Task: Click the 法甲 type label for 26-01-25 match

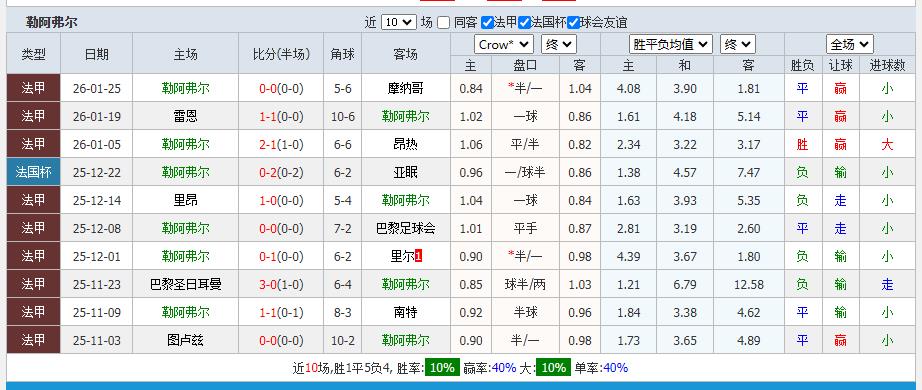Action: pyautogui.click(x=34, y=88)
